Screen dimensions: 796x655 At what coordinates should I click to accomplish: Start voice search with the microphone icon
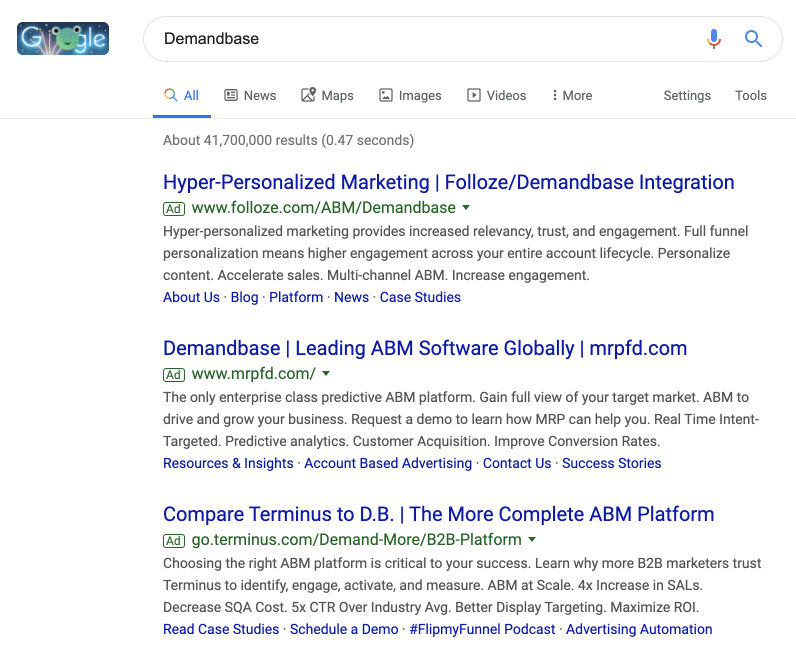coord(714,39)
